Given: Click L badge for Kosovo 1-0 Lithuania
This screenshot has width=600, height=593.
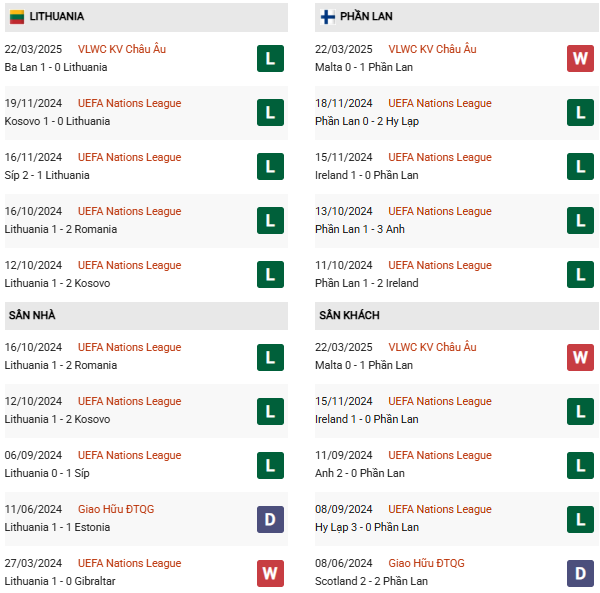Looking at the screenshot, I should (x=270, y=112).
